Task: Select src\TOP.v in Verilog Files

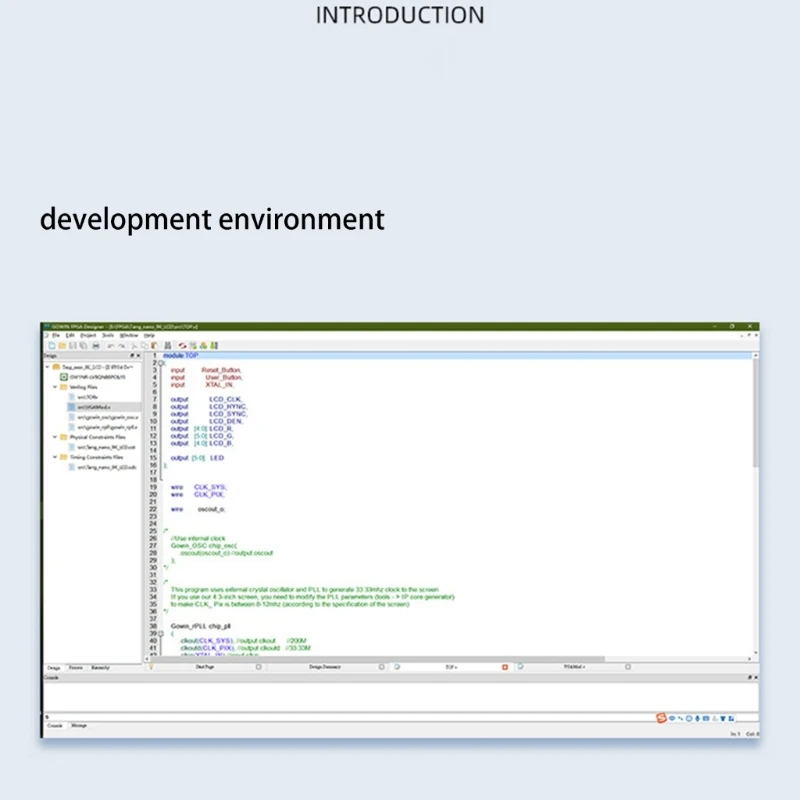Action: pos(87,397)
